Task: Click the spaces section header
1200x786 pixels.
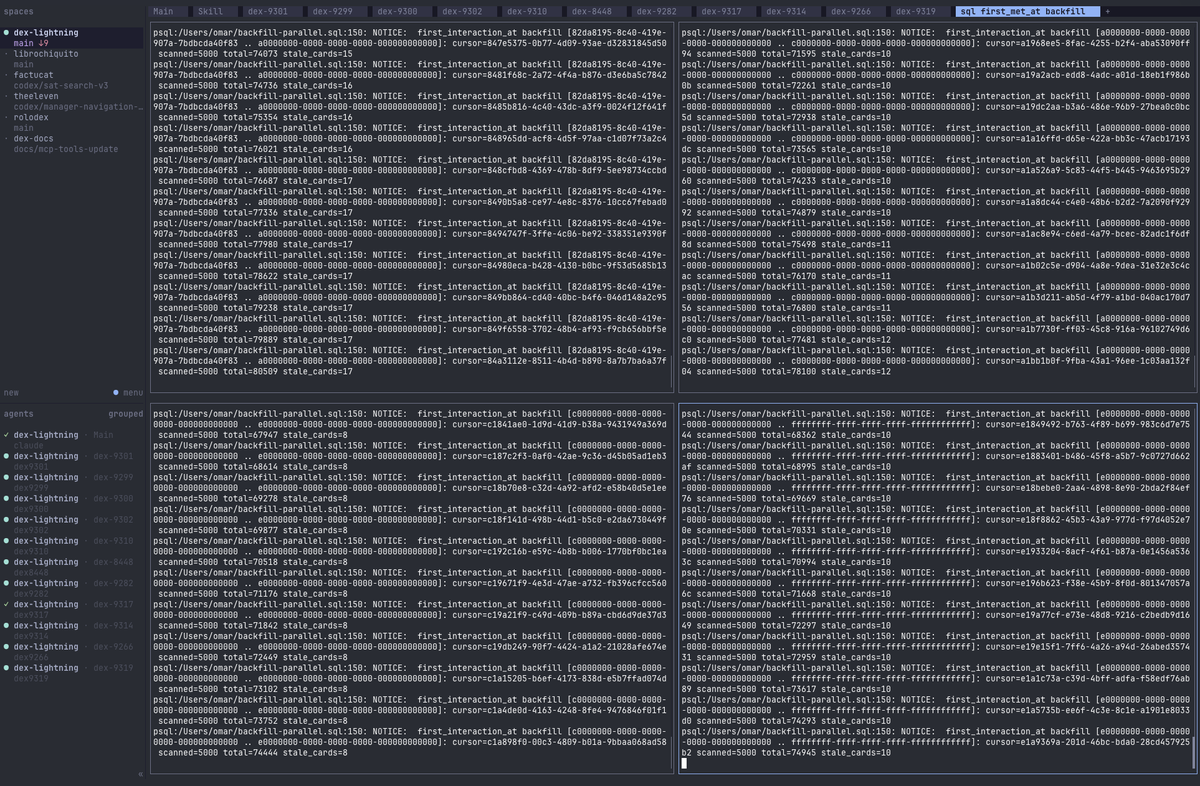Action: (x=19, y=11)
